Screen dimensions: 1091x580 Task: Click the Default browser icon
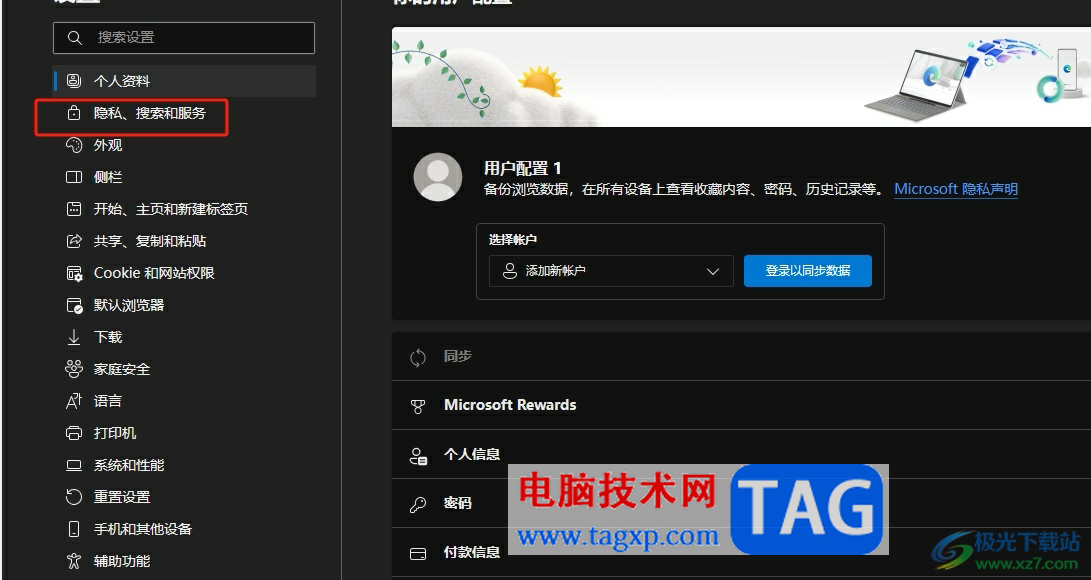(x=74, y=305)
